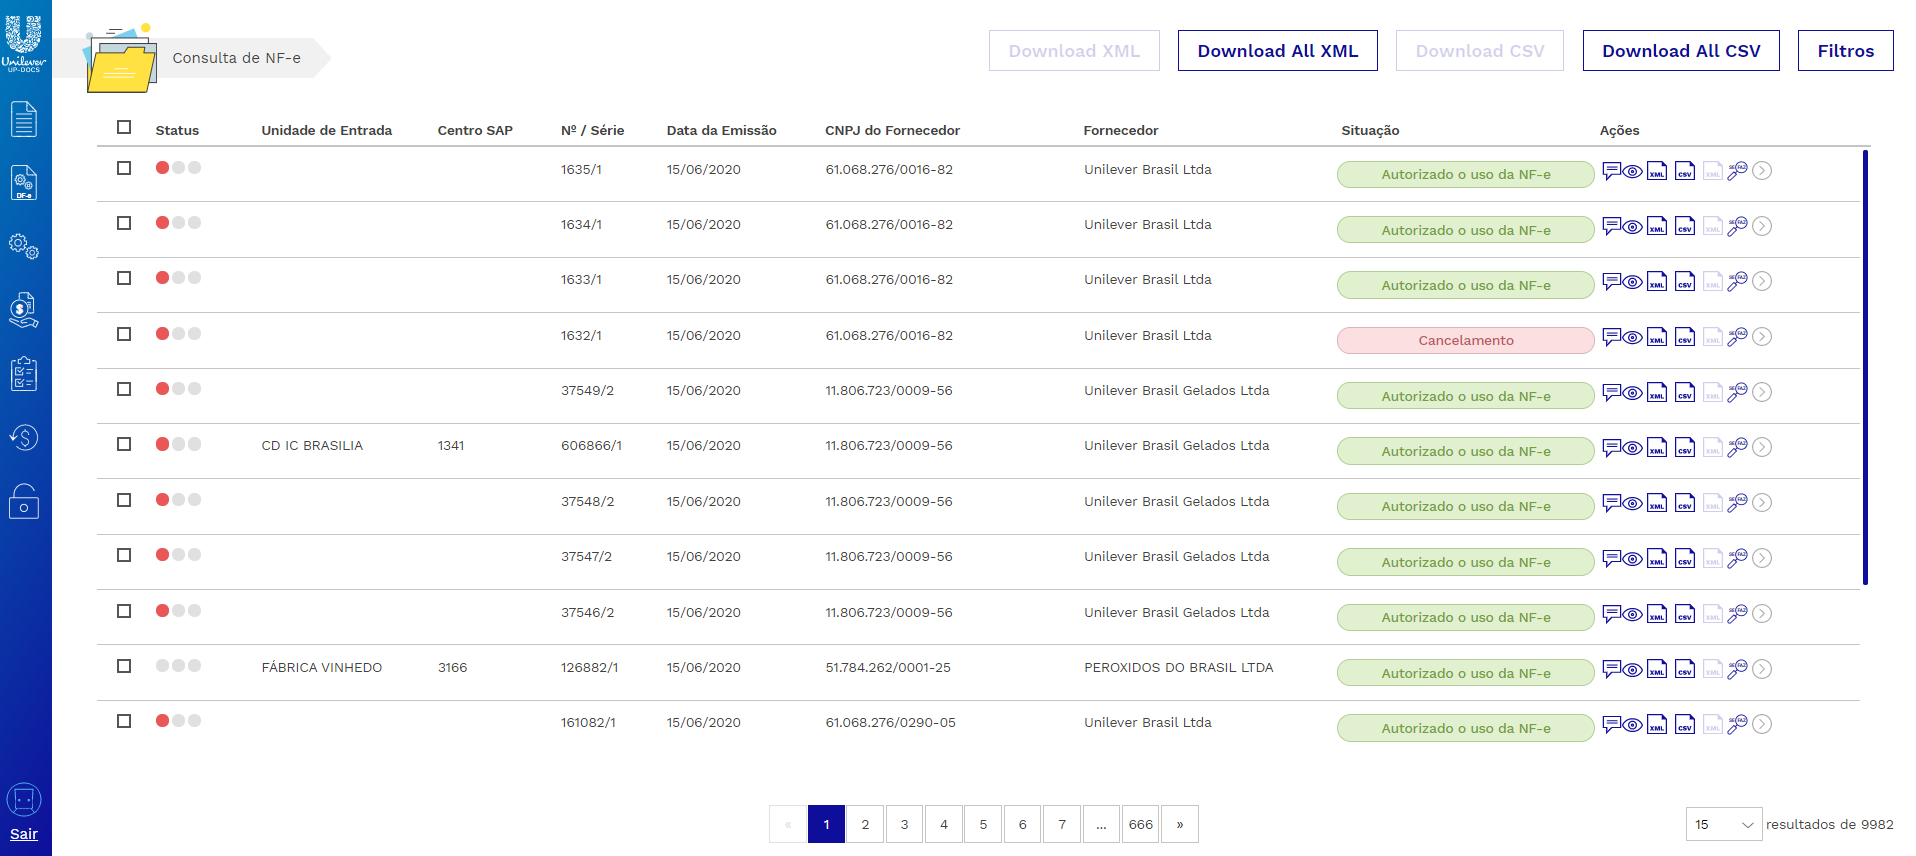The image size is (1916, 856).
Task: Click the open padlock sidebar icon
Action: click(x=24, y=501)
